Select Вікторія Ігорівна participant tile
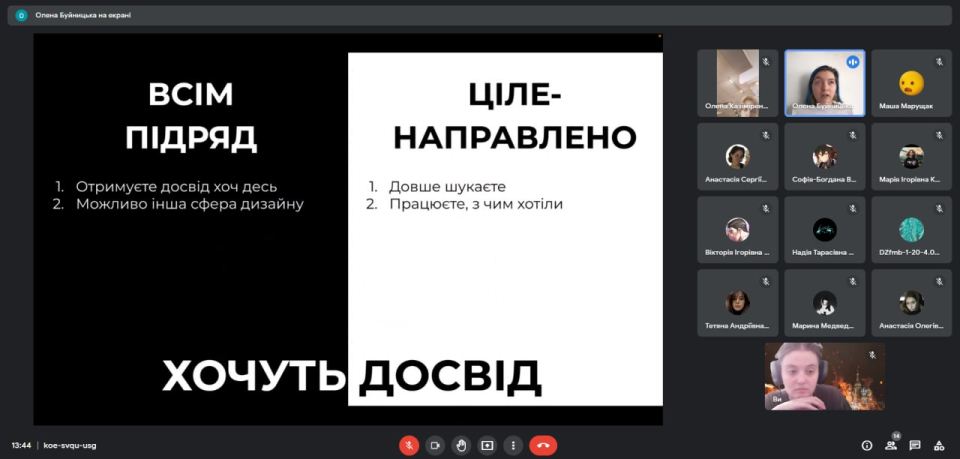The height and width of the screenshot is (459, 960). click(738, 230)
